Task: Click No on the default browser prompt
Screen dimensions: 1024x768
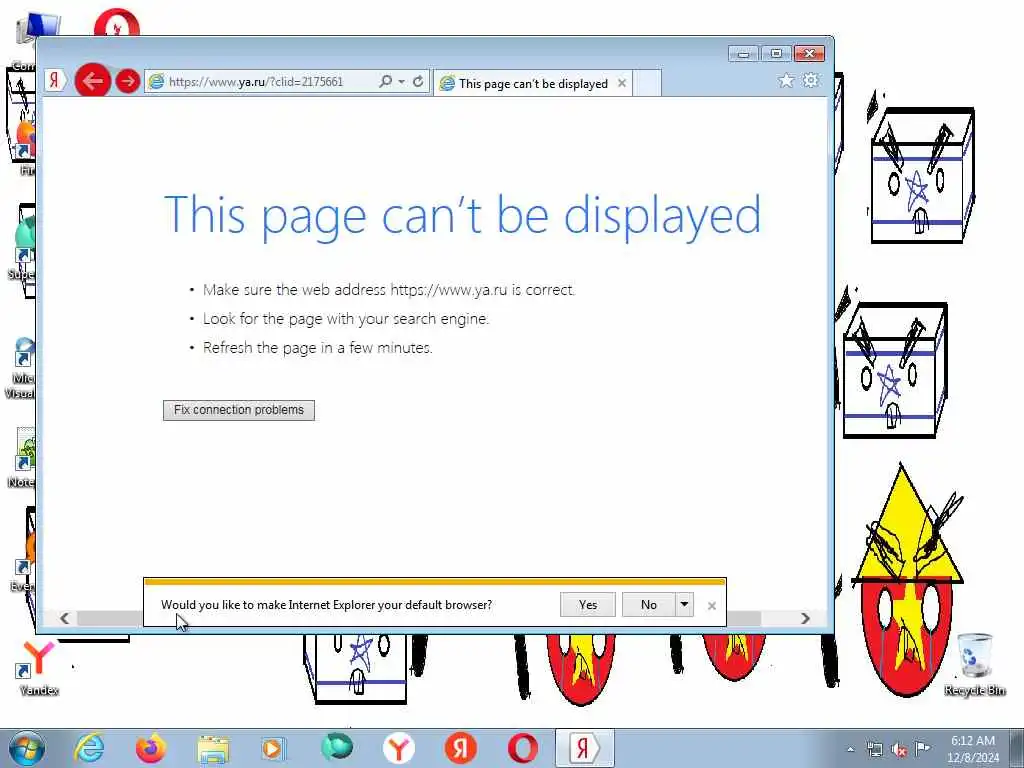Action: 648,605
